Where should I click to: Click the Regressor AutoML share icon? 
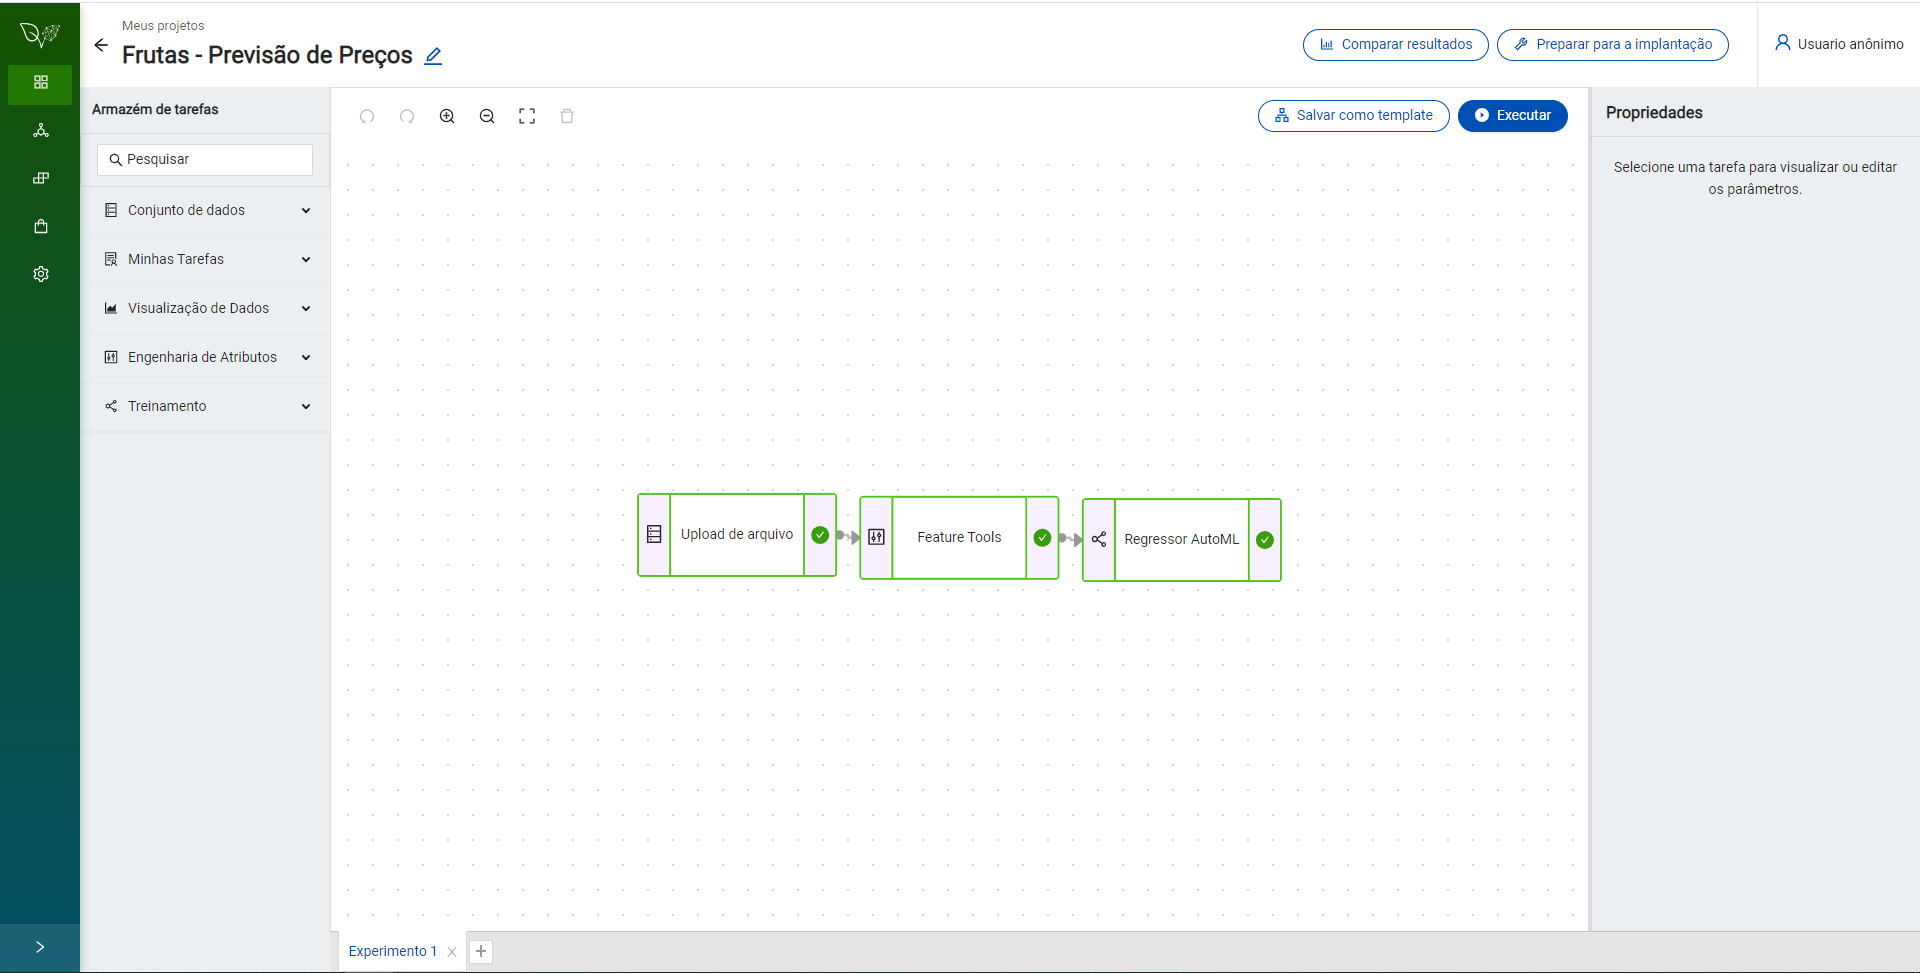coord(1099,540)
